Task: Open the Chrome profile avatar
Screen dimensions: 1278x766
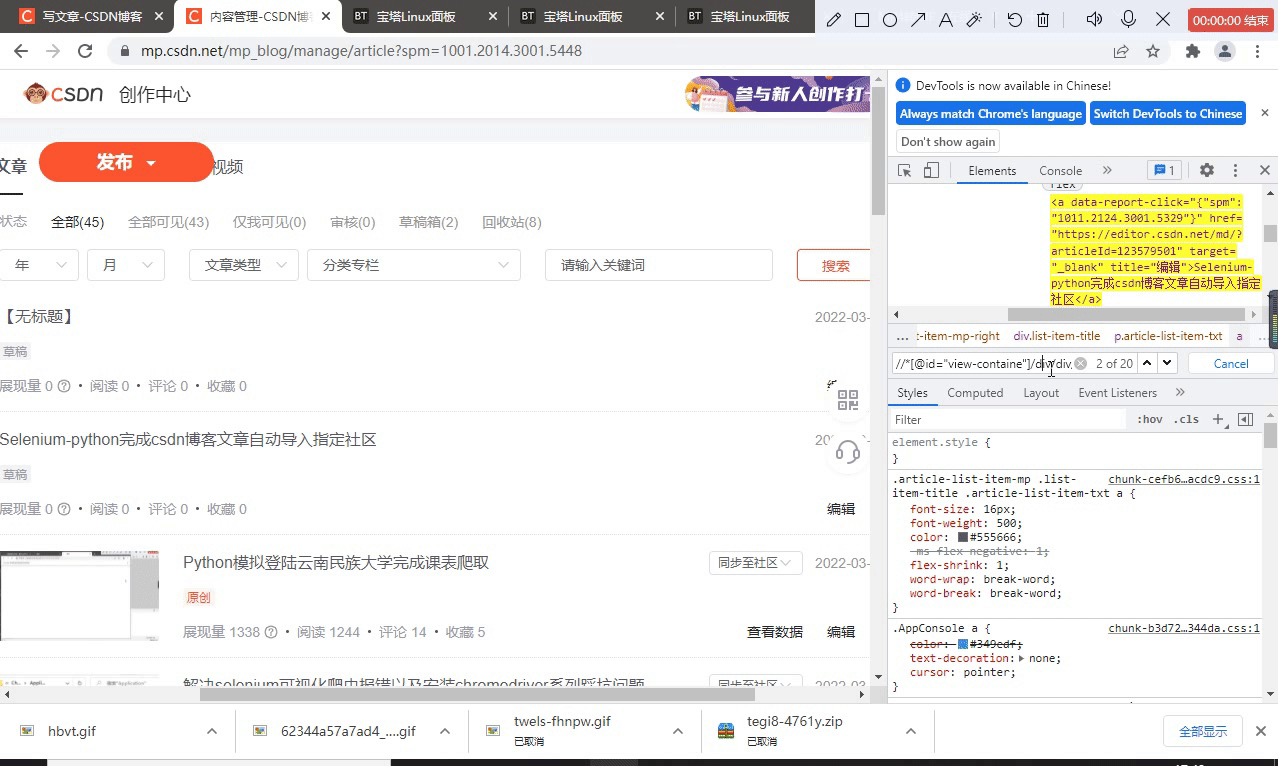Action: click(x=1224, y=51)
